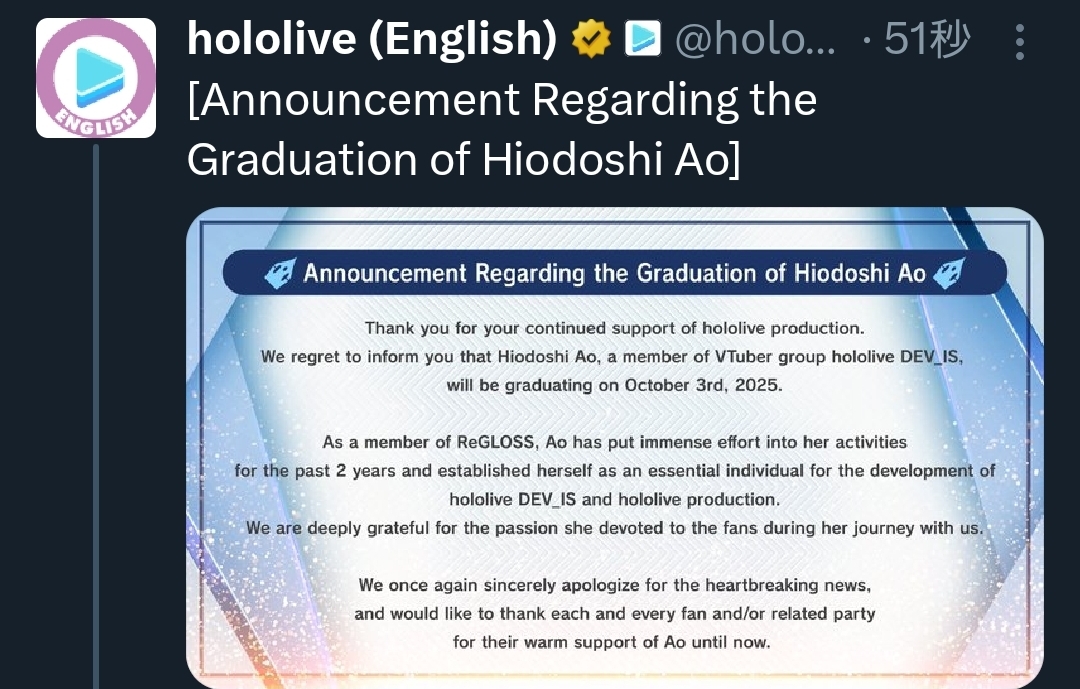Viewport: 1080px width, 689px height.
Task: Click the play triangle logo in the avatar
Action: pyautogui.click(x=96, y=71)
